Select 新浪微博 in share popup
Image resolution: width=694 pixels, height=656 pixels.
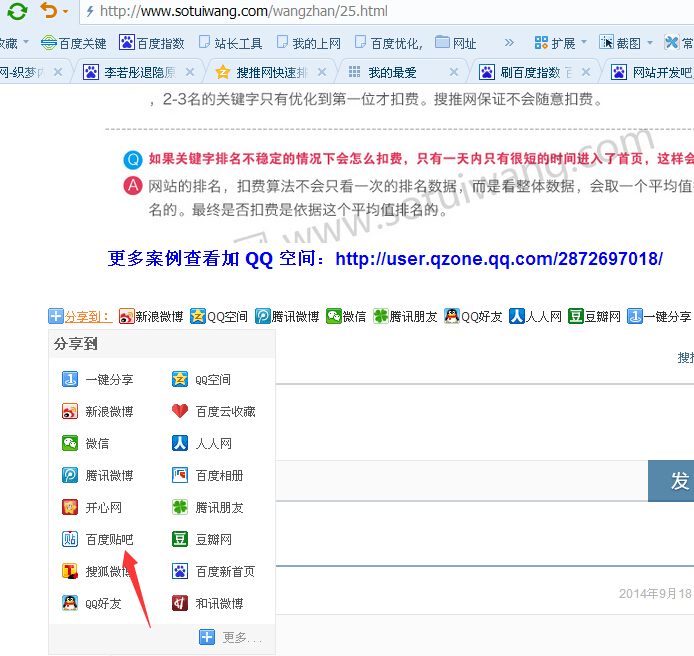97,412
